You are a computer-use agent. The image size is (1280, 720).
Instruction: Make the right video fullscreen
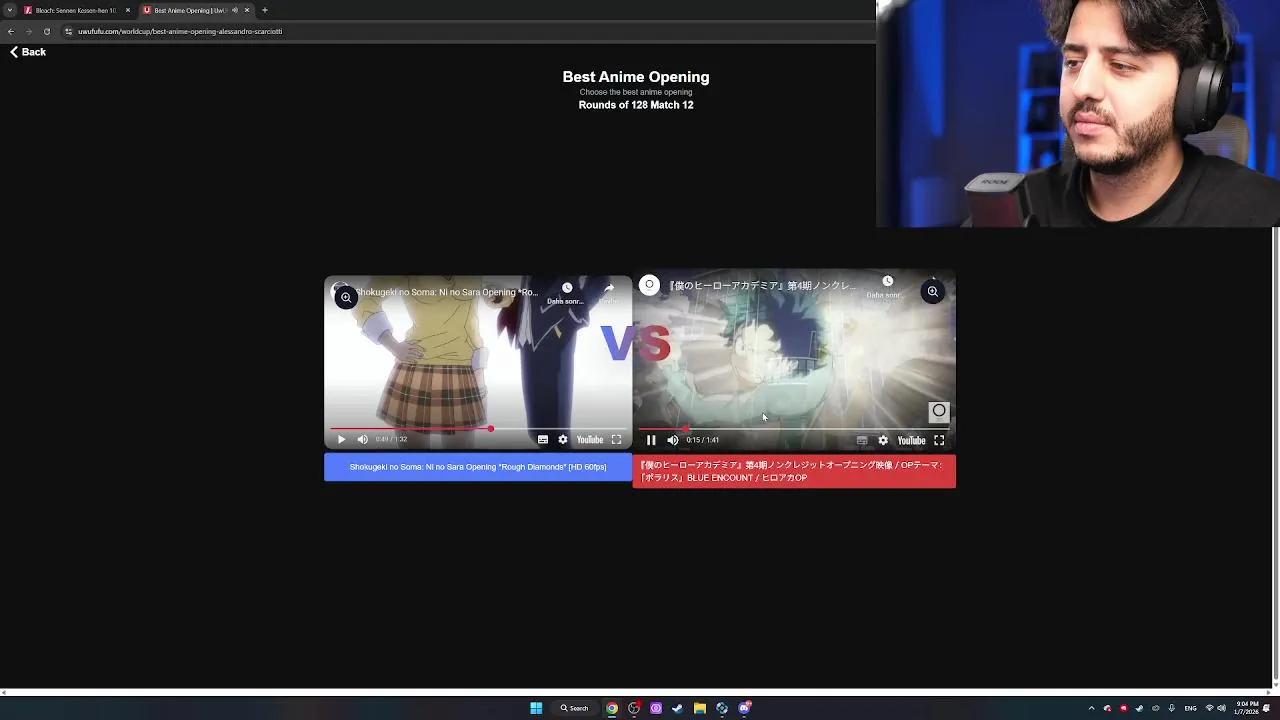[x=939, y=440]
